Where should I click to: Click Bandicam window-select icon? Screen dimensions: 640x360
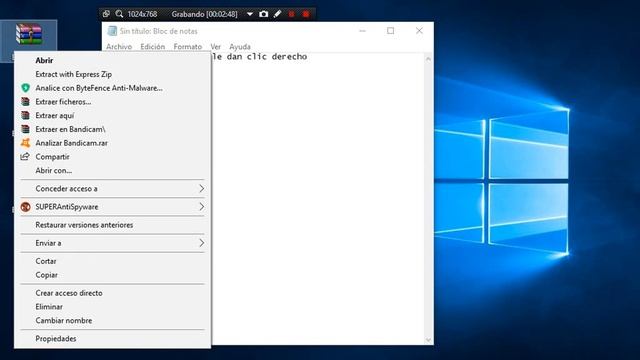click(x=106, y=14)
